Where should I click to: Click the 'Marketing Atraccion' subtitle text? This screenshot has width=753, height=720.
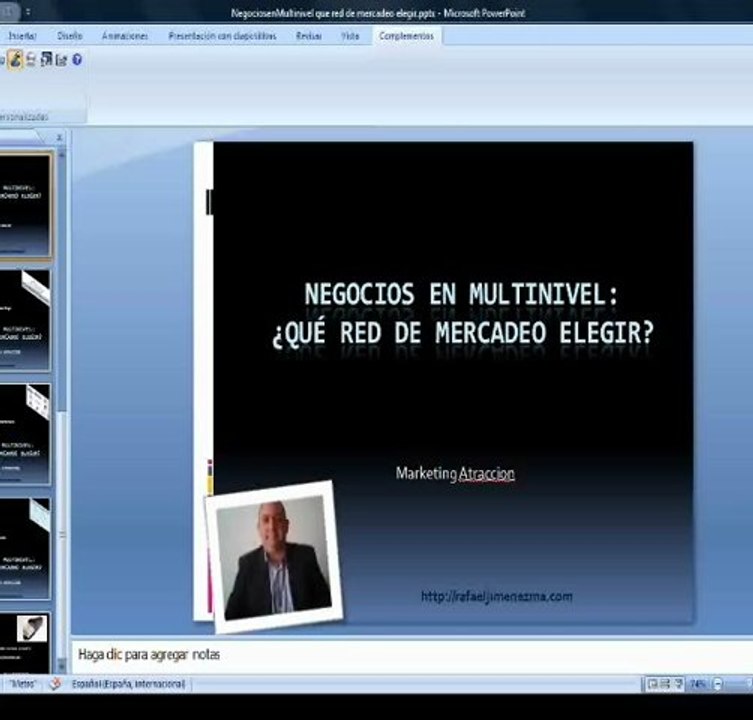tap(455, 474)
